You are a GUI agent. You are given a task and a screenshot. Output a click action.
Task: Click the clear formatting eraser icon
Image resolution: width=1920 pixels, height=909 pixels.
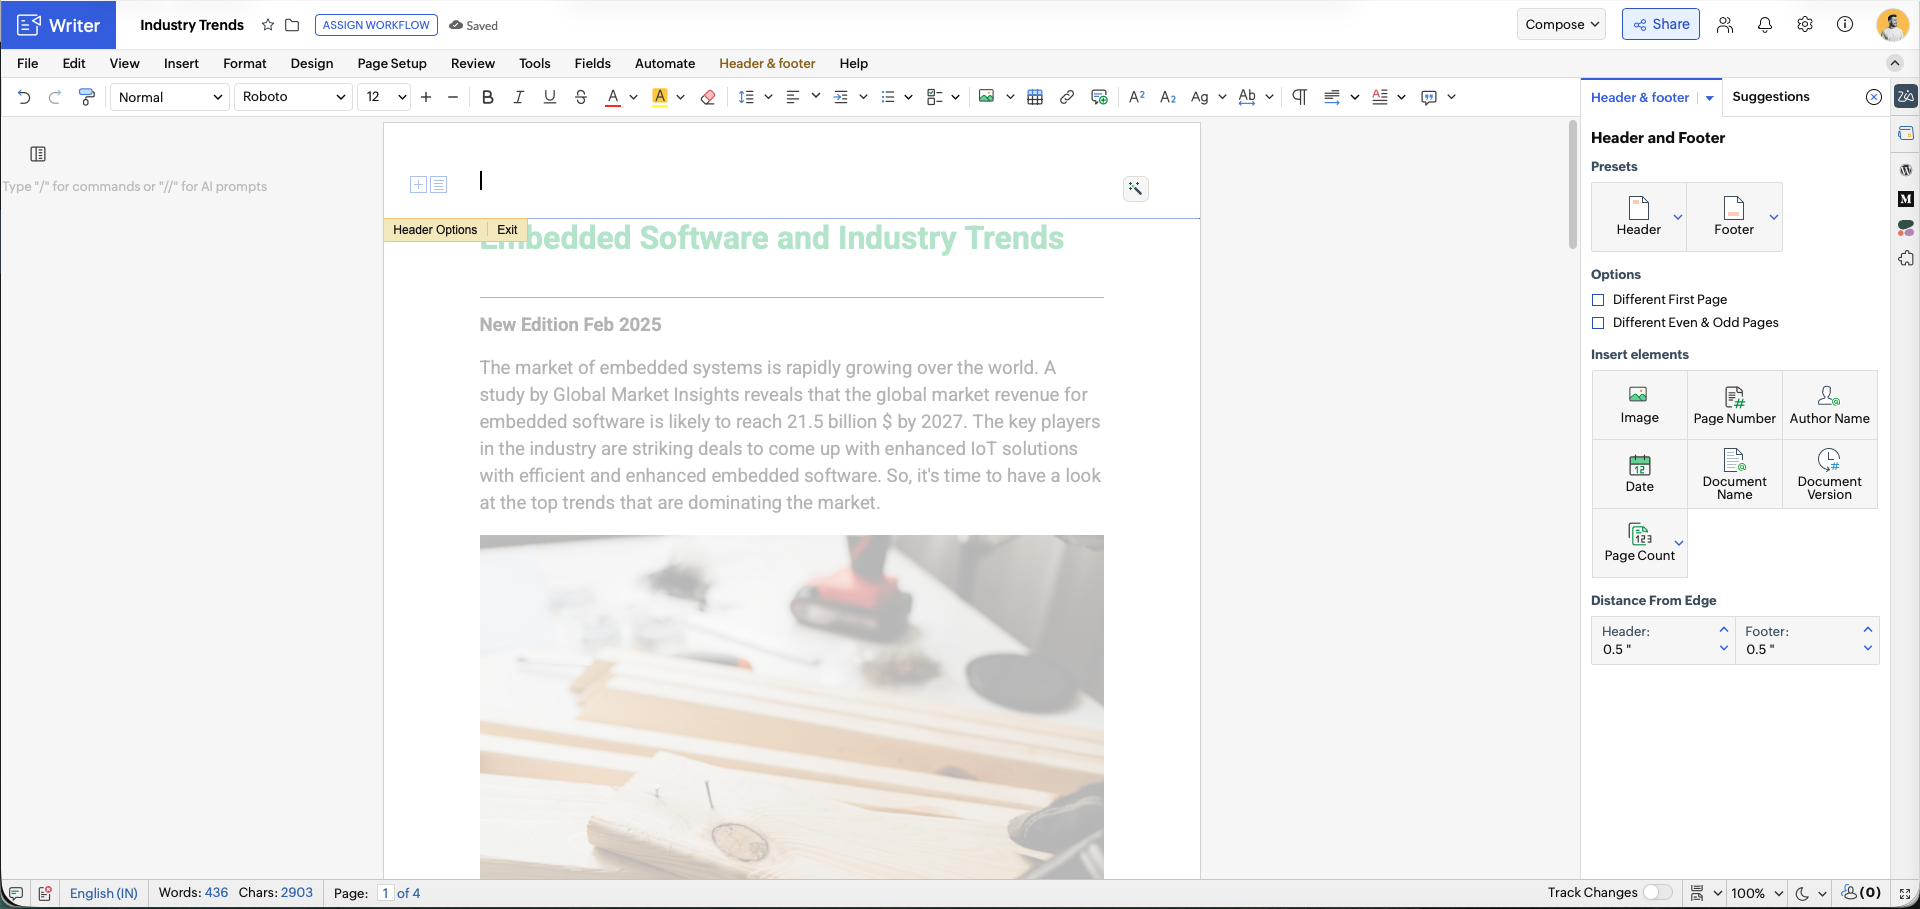[708, 97]
